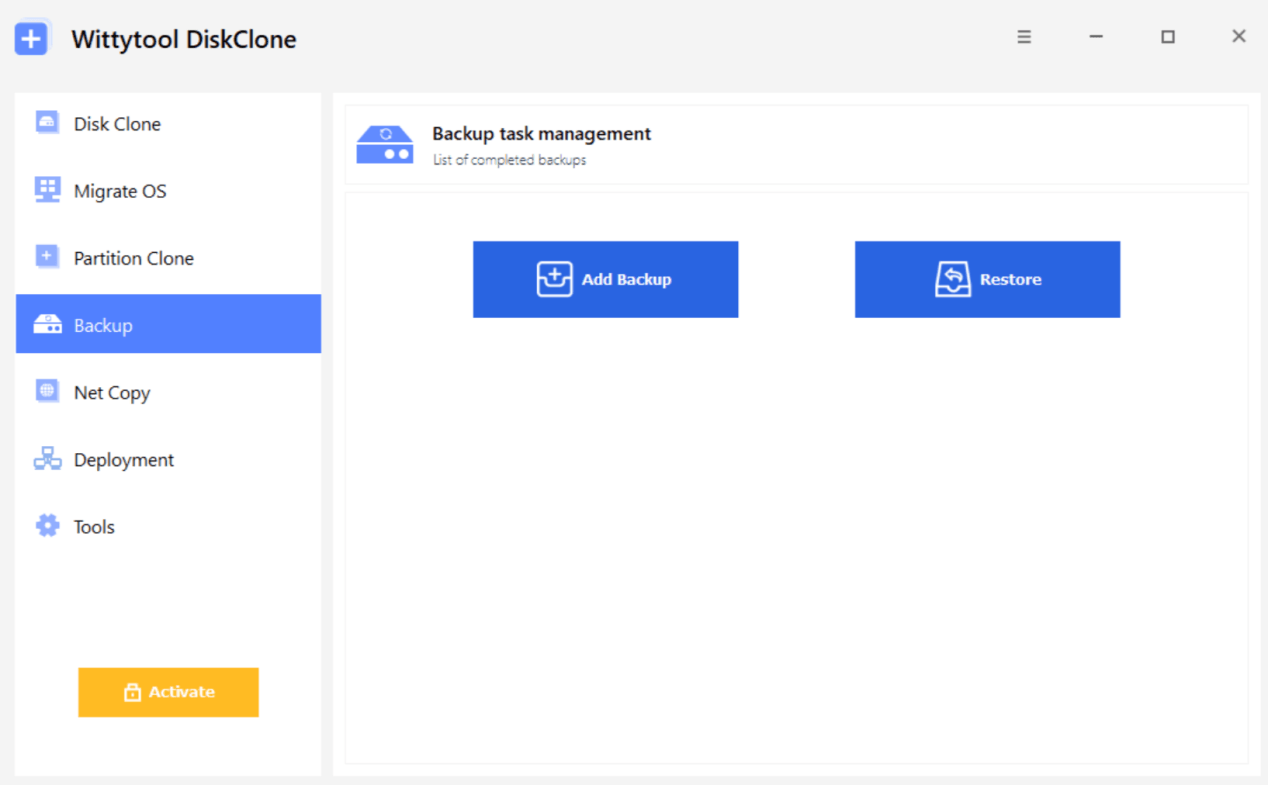Click the Wittytool DiskClone logo icon
The image size is (1268, 785).
pos(32,39)
